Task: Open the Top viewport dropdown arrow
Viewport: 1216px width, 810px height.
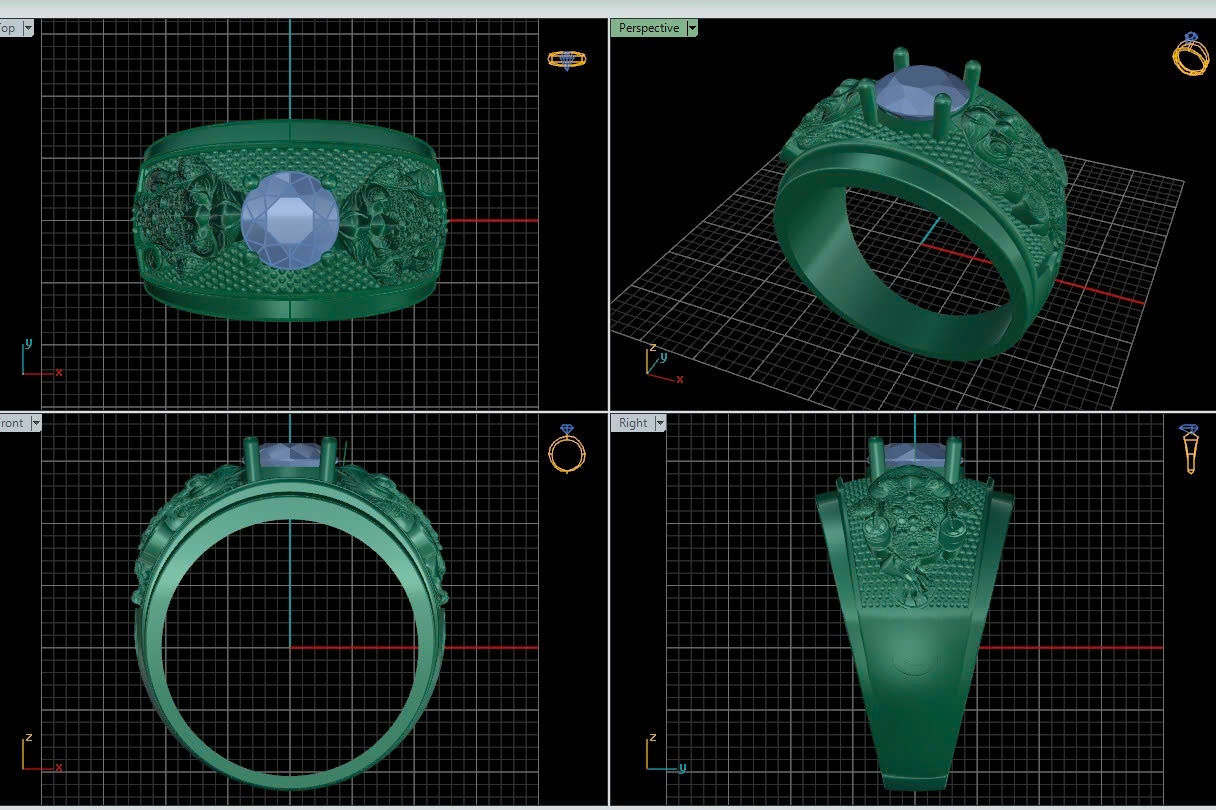Action: point(27,28)
